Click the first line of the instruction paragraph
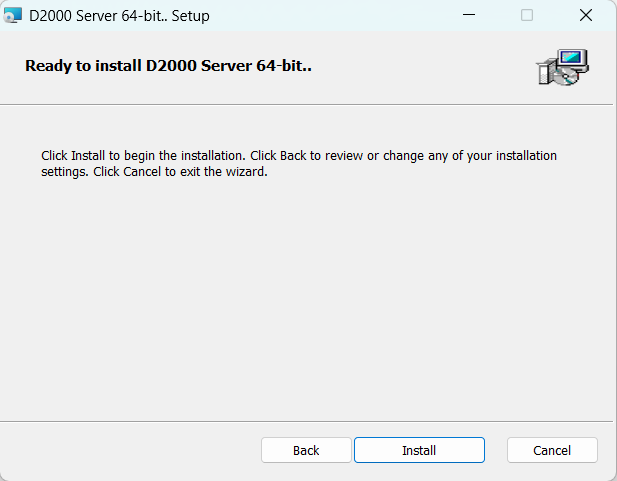Viewport: 617px width, 481px height. pos(300,156)
